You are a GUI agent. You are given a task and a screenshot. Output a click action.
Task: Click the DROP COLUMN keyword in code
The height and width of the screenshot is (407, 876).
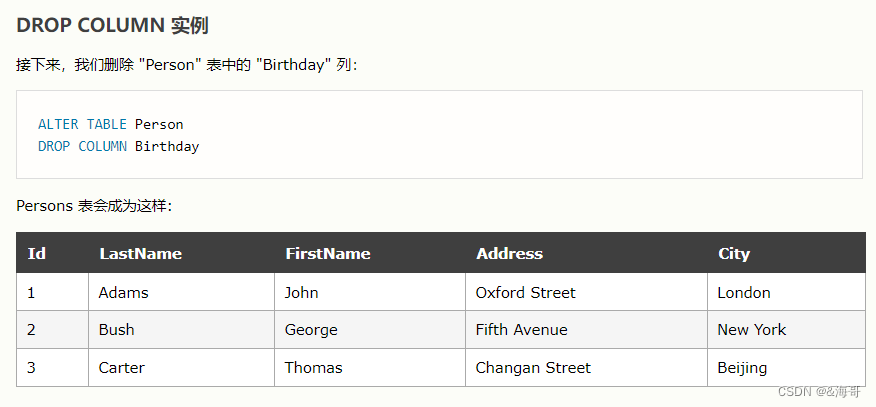coord(82,146)
